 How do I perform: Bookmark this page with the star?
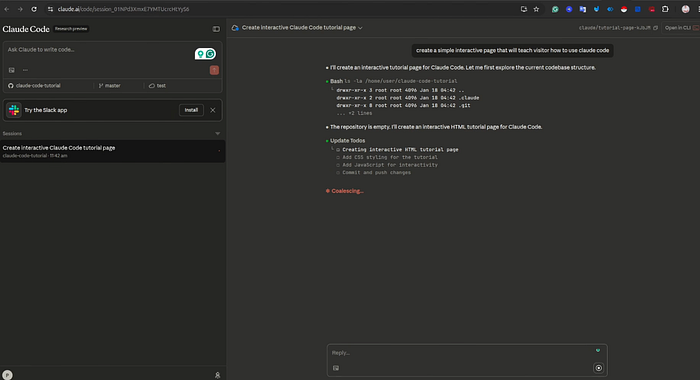(536, 9)
